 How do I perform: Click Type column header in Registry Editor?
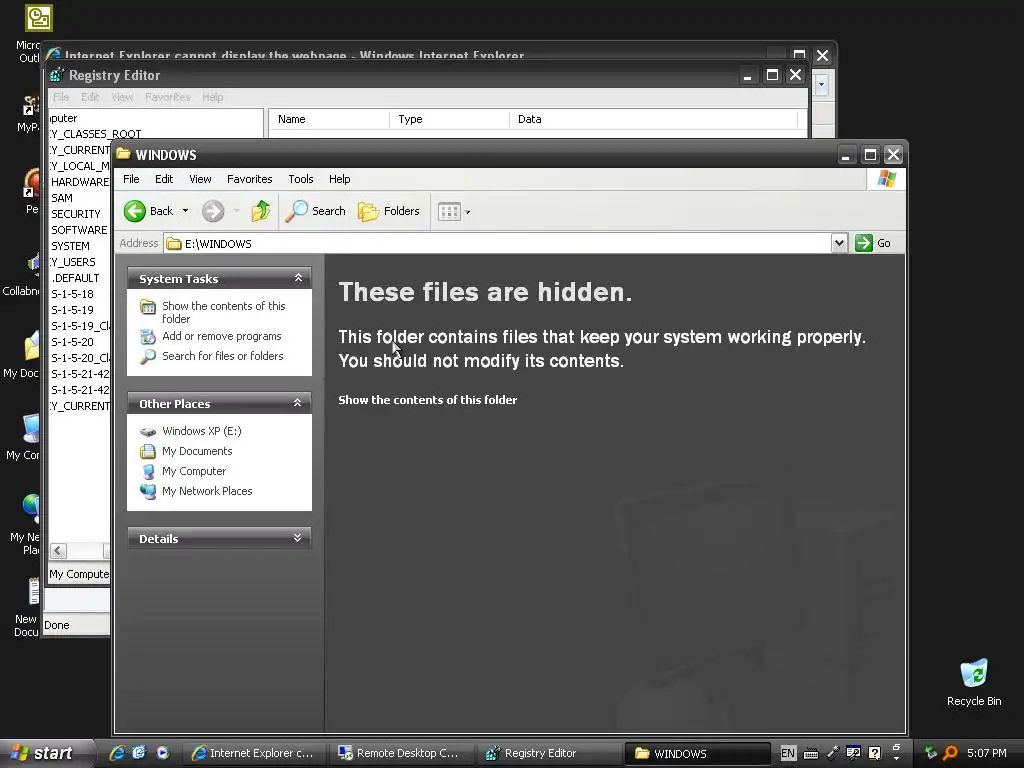449,120
